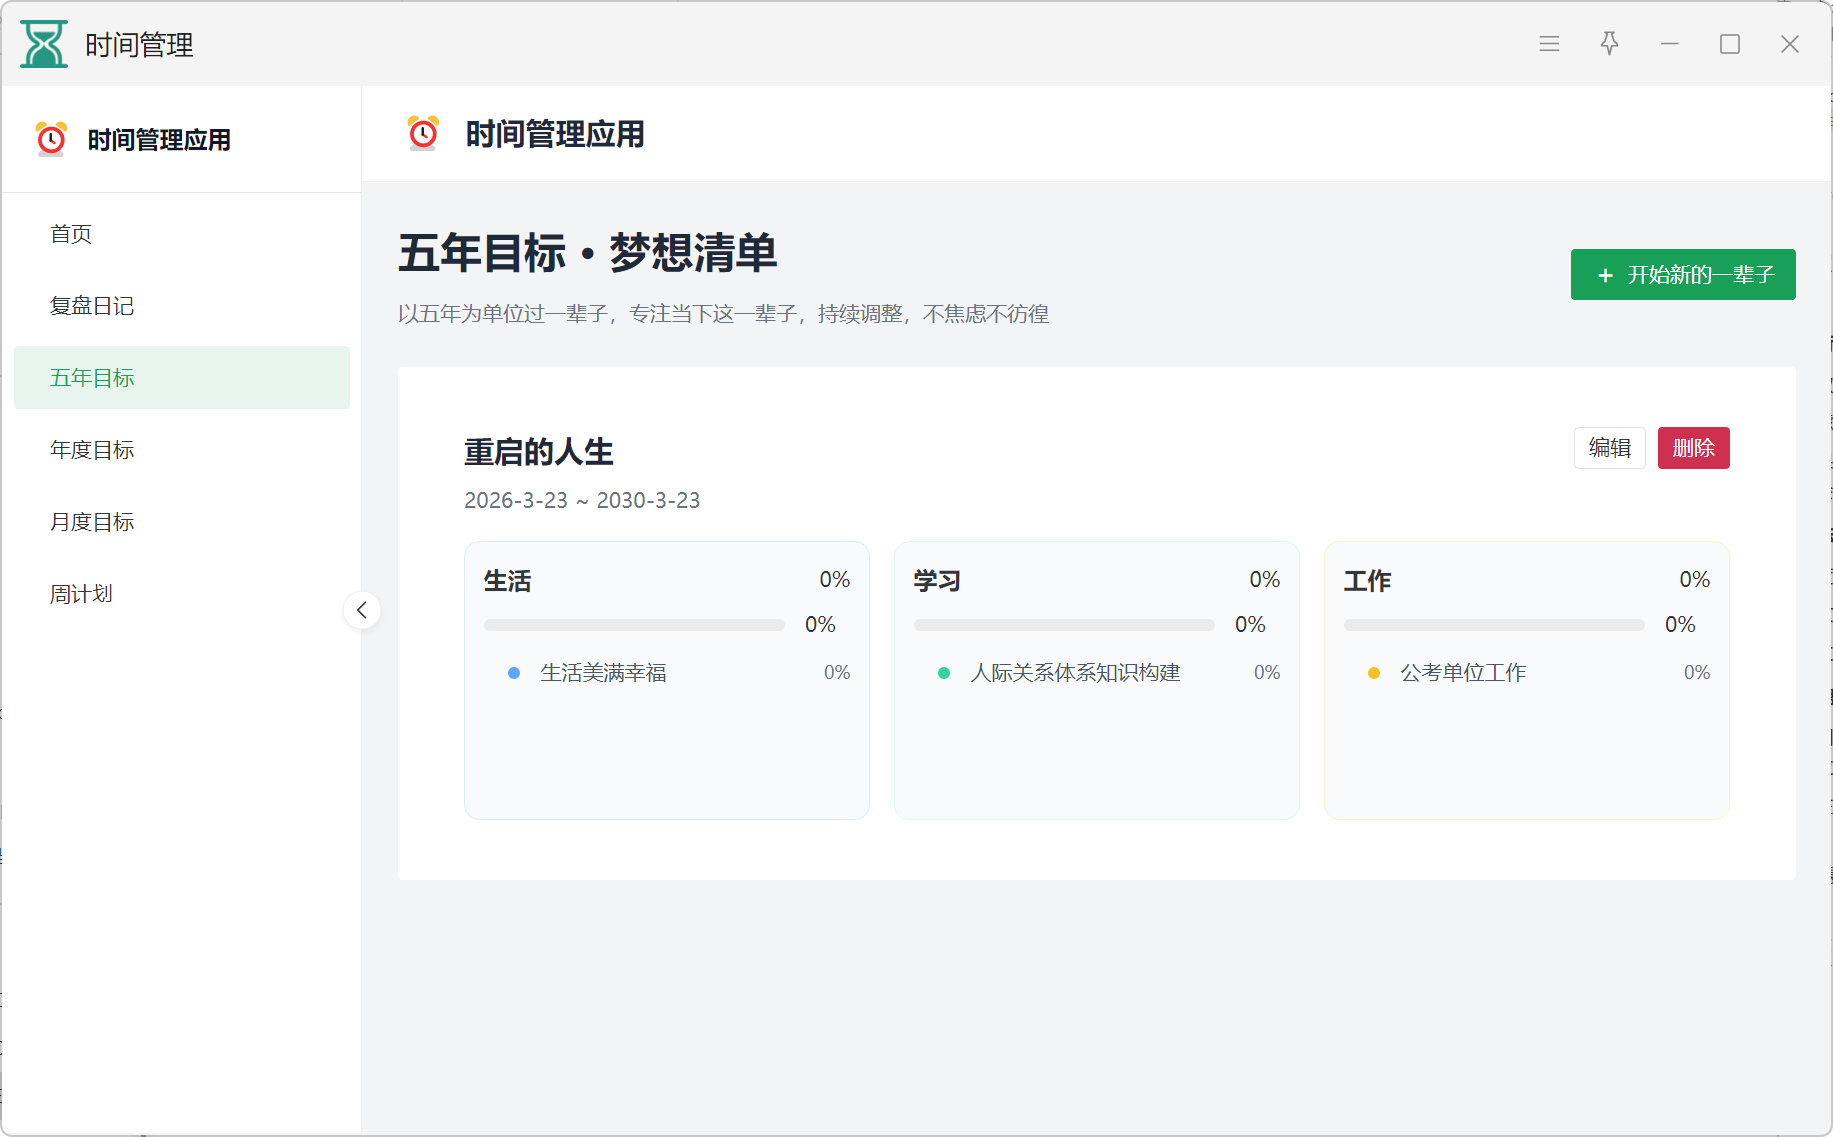Click the 开始新的一辈子 button

click(1683, 275)
